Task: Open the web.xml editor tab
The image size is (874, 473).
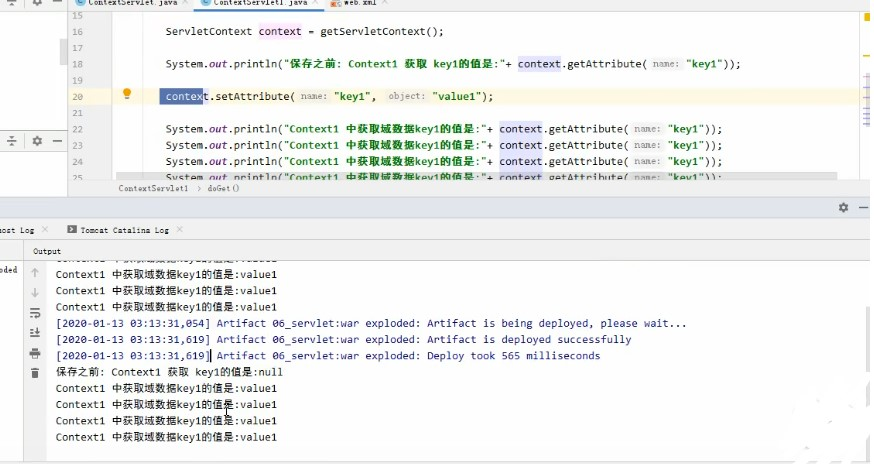Action: (359, 3)
